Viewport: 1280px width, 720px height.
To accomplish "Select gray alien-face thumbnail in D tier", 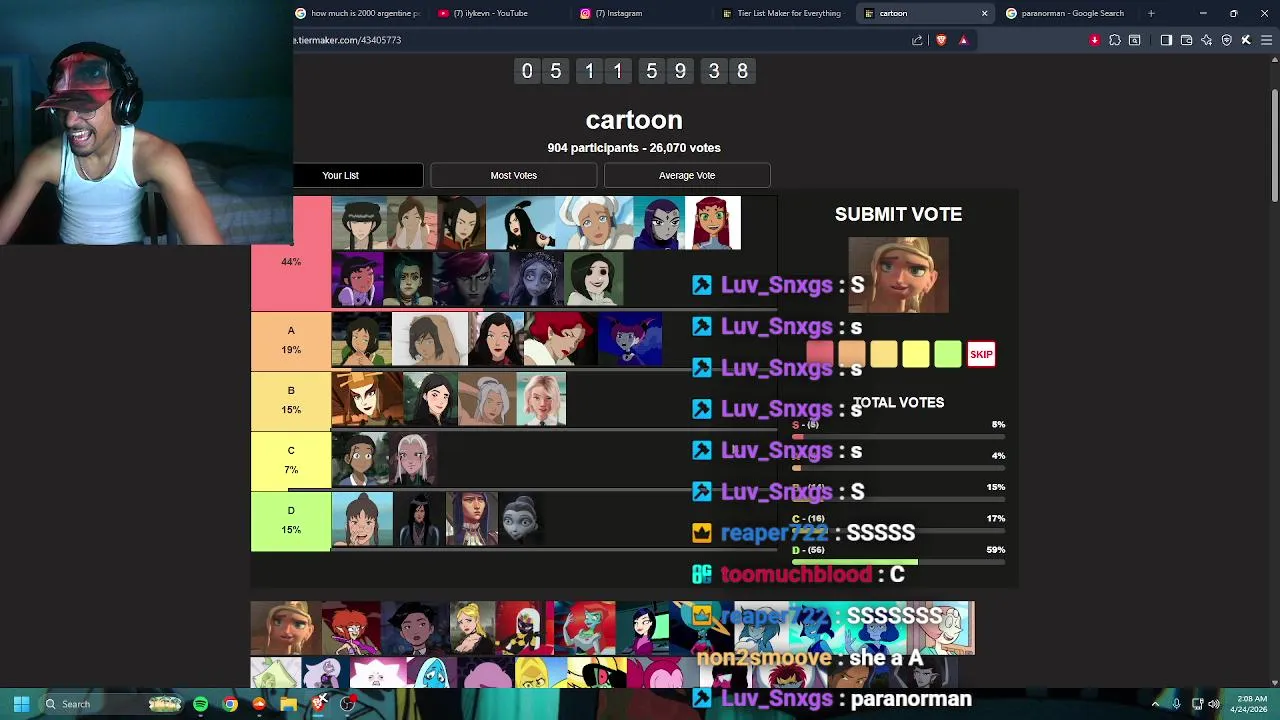I will click(x=521, y=519).
